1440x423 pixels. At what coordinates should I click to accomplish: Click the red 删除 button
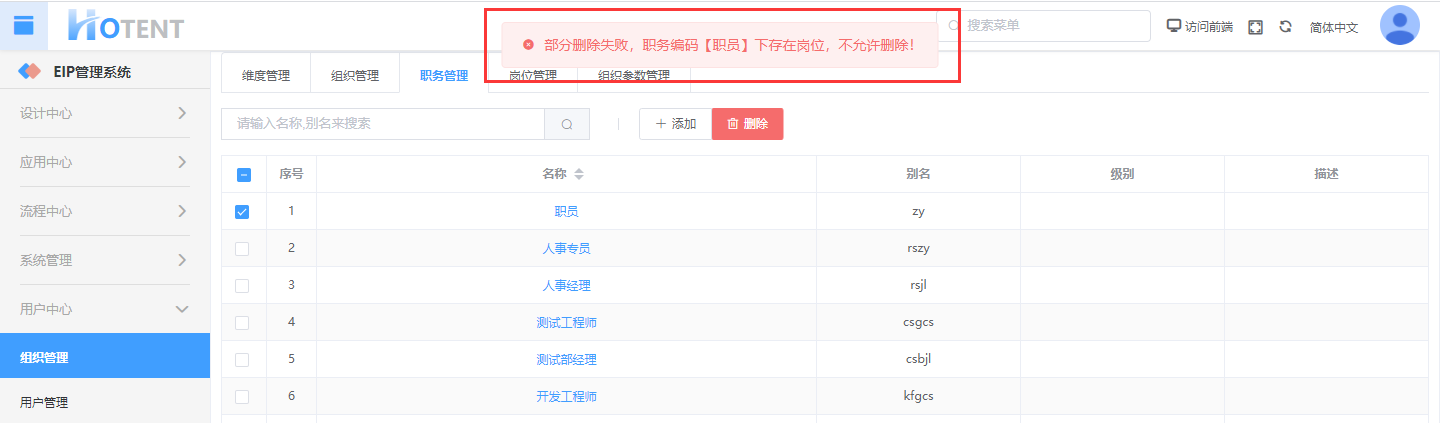pyautogui.click(x=747, y=124)
